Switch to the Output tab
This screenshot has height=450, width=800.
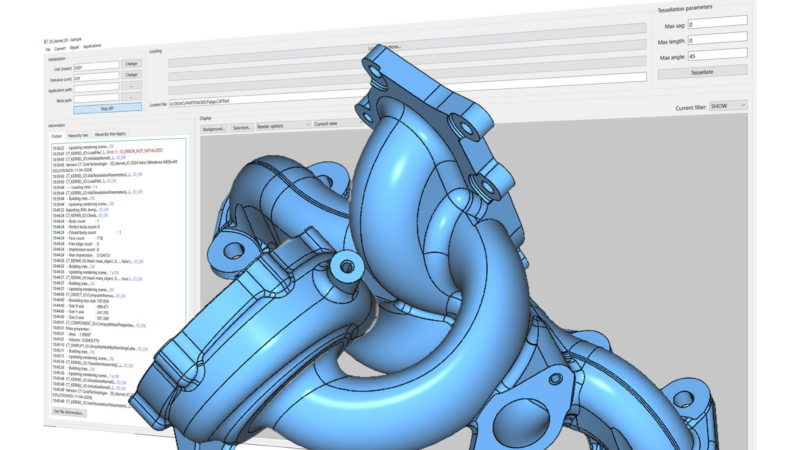click(56, 136)
